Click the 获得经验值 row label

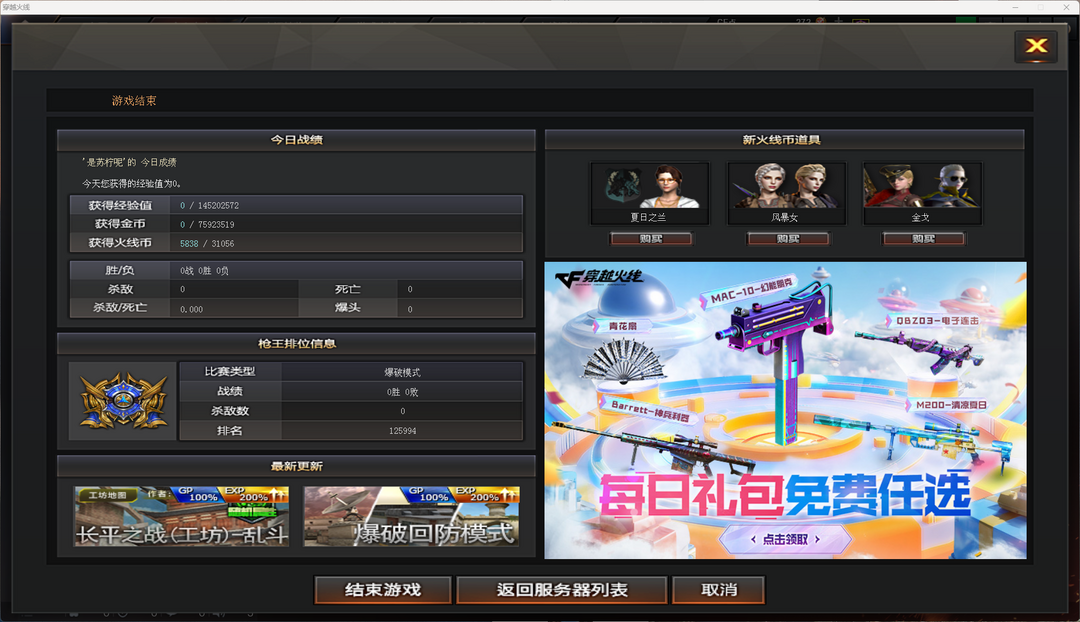(x=120, y=205)
